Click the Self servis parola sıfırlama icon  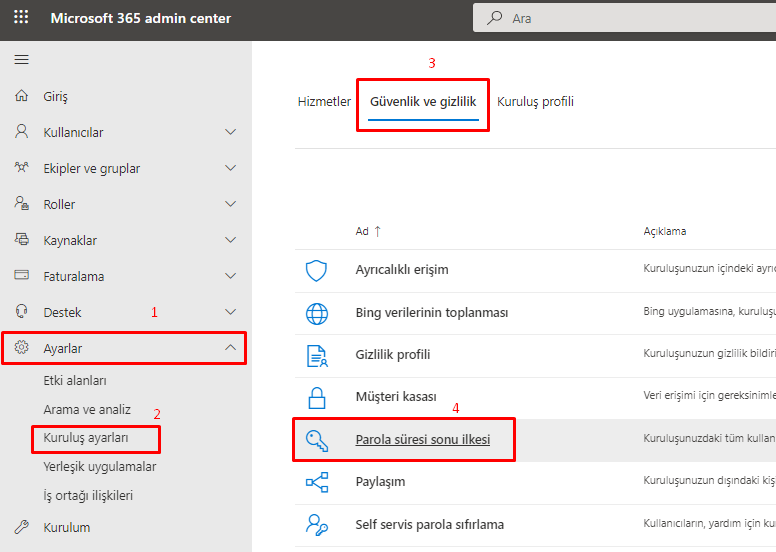tap(316, 524)
